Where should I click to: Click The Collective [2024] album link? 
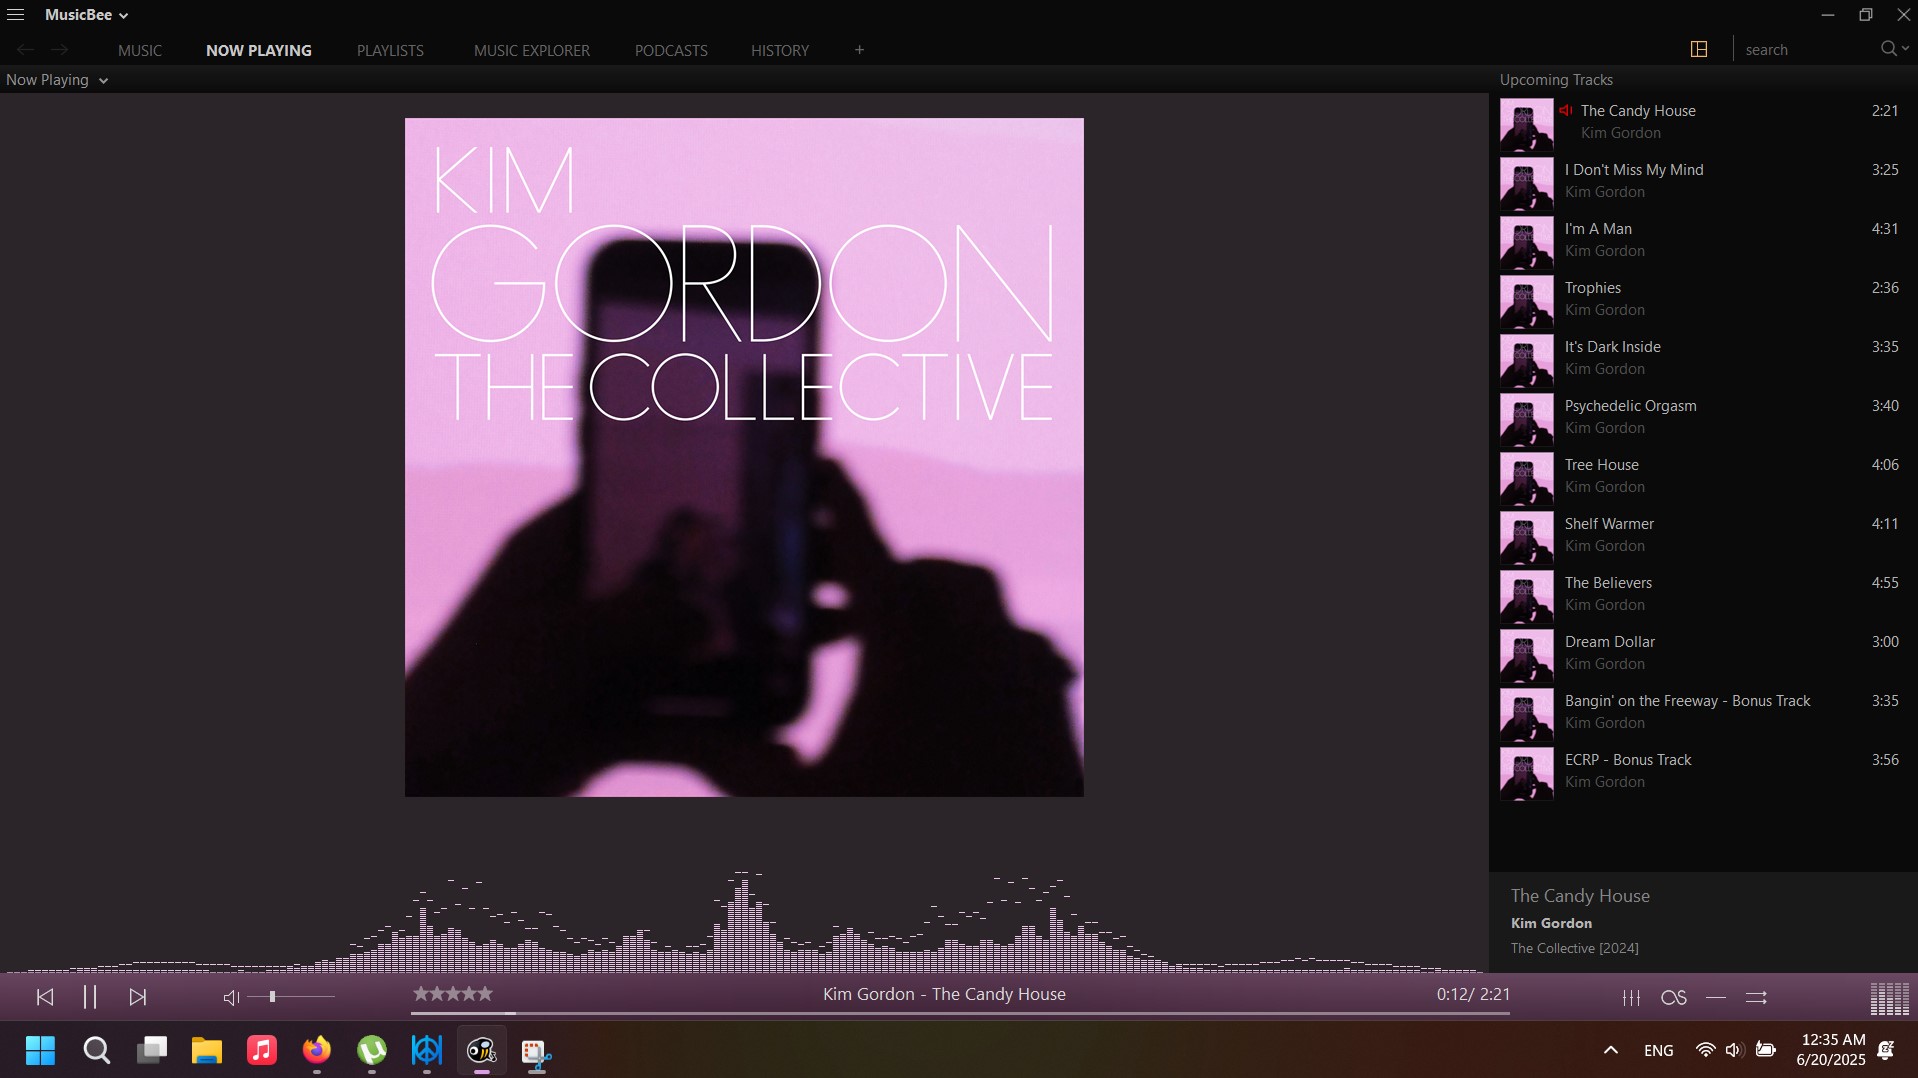(x=1574, y=948)
